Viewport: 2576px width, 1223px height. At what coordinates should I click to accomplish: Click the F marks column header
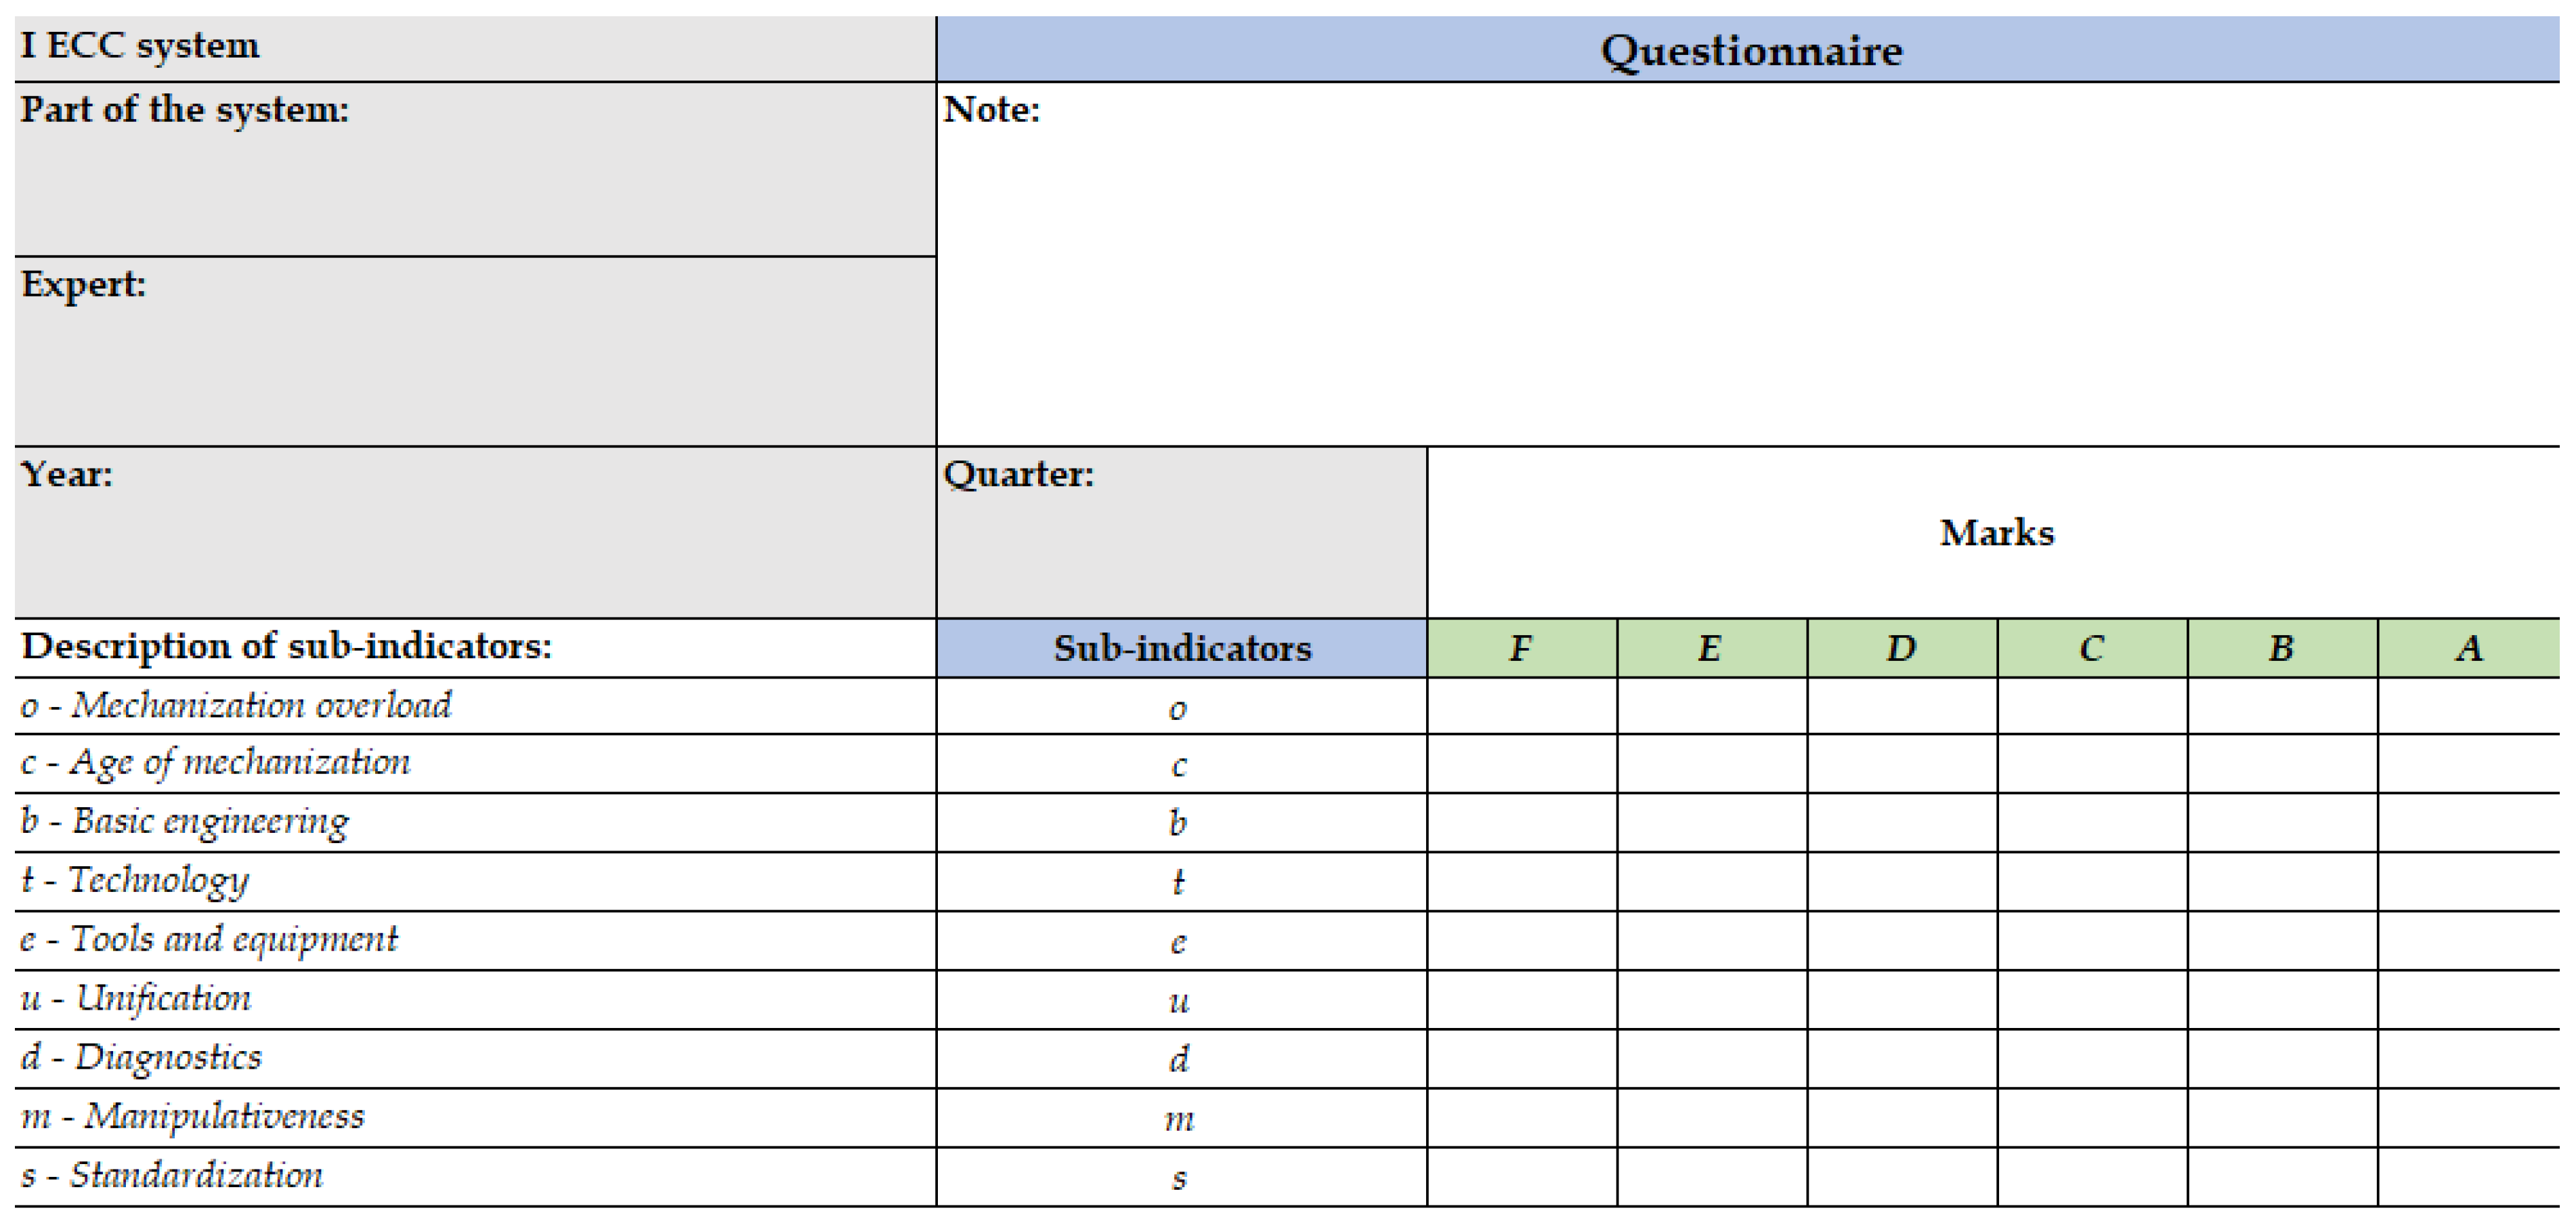[1521, 648]
